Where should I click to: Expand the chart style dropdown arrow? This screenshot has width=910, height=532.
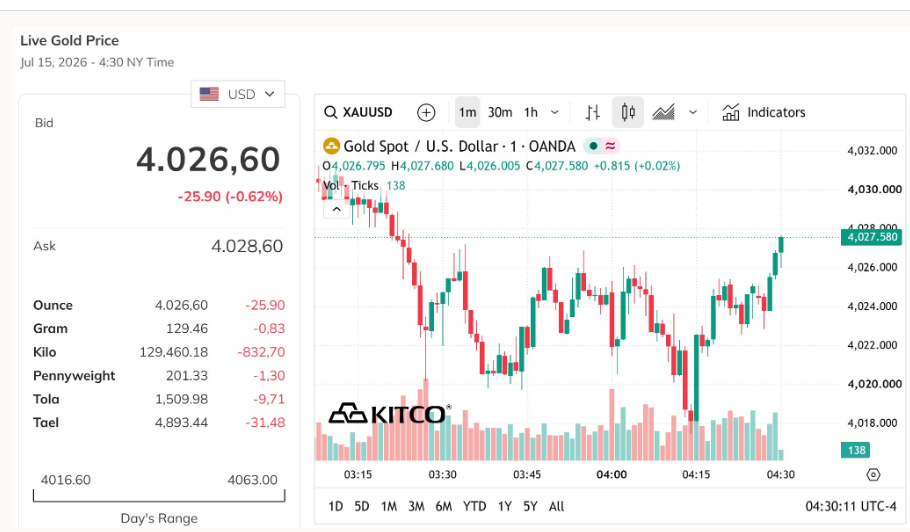point(693,112)
